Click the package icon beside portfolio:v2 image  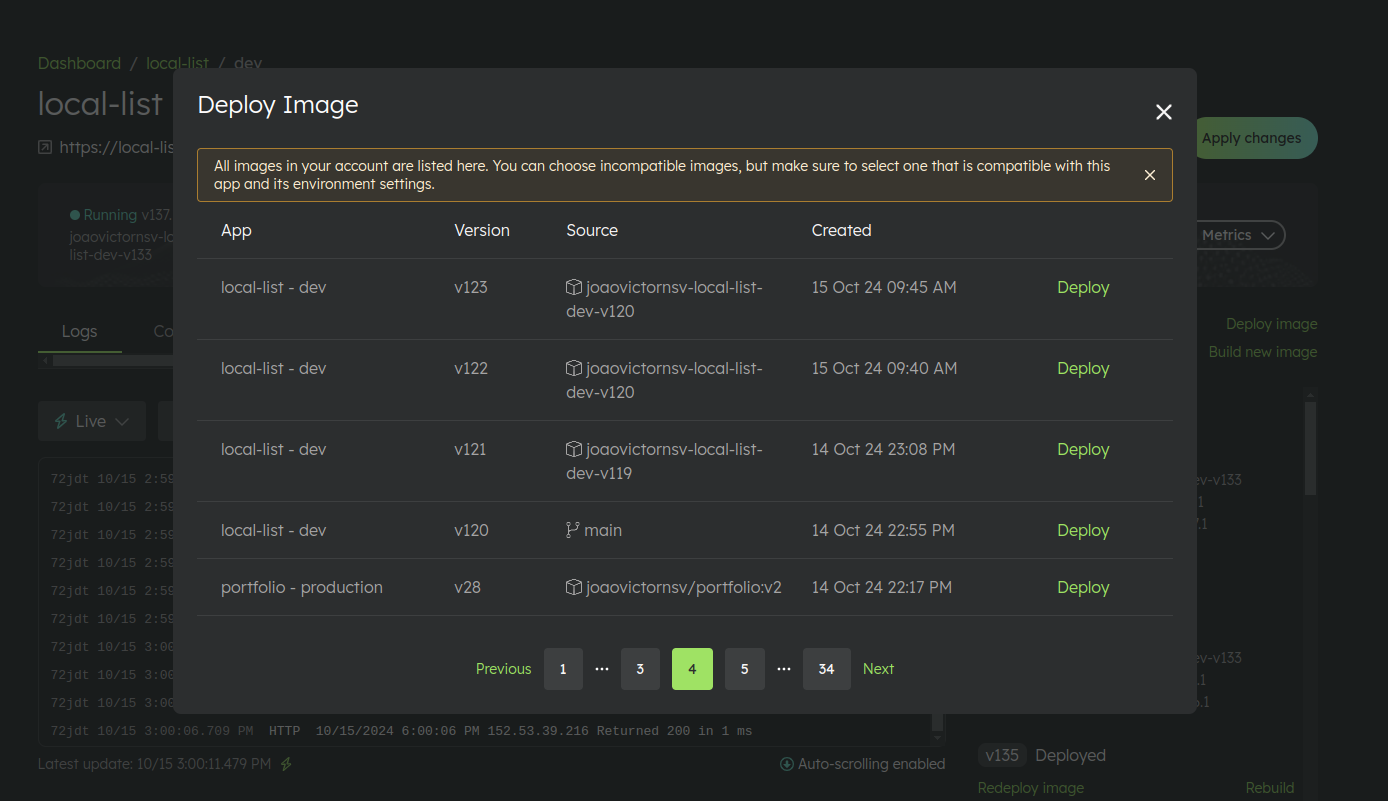[573, 587]
